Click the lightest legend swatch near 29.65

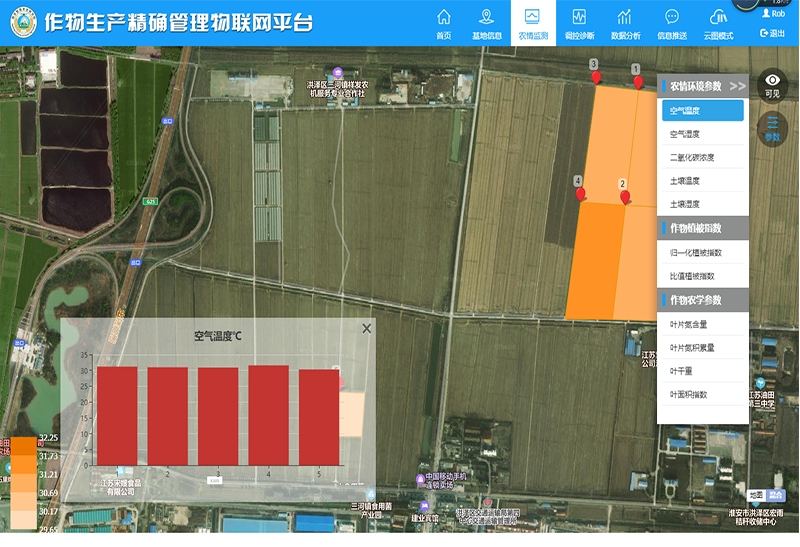click(x=24, y=520)
